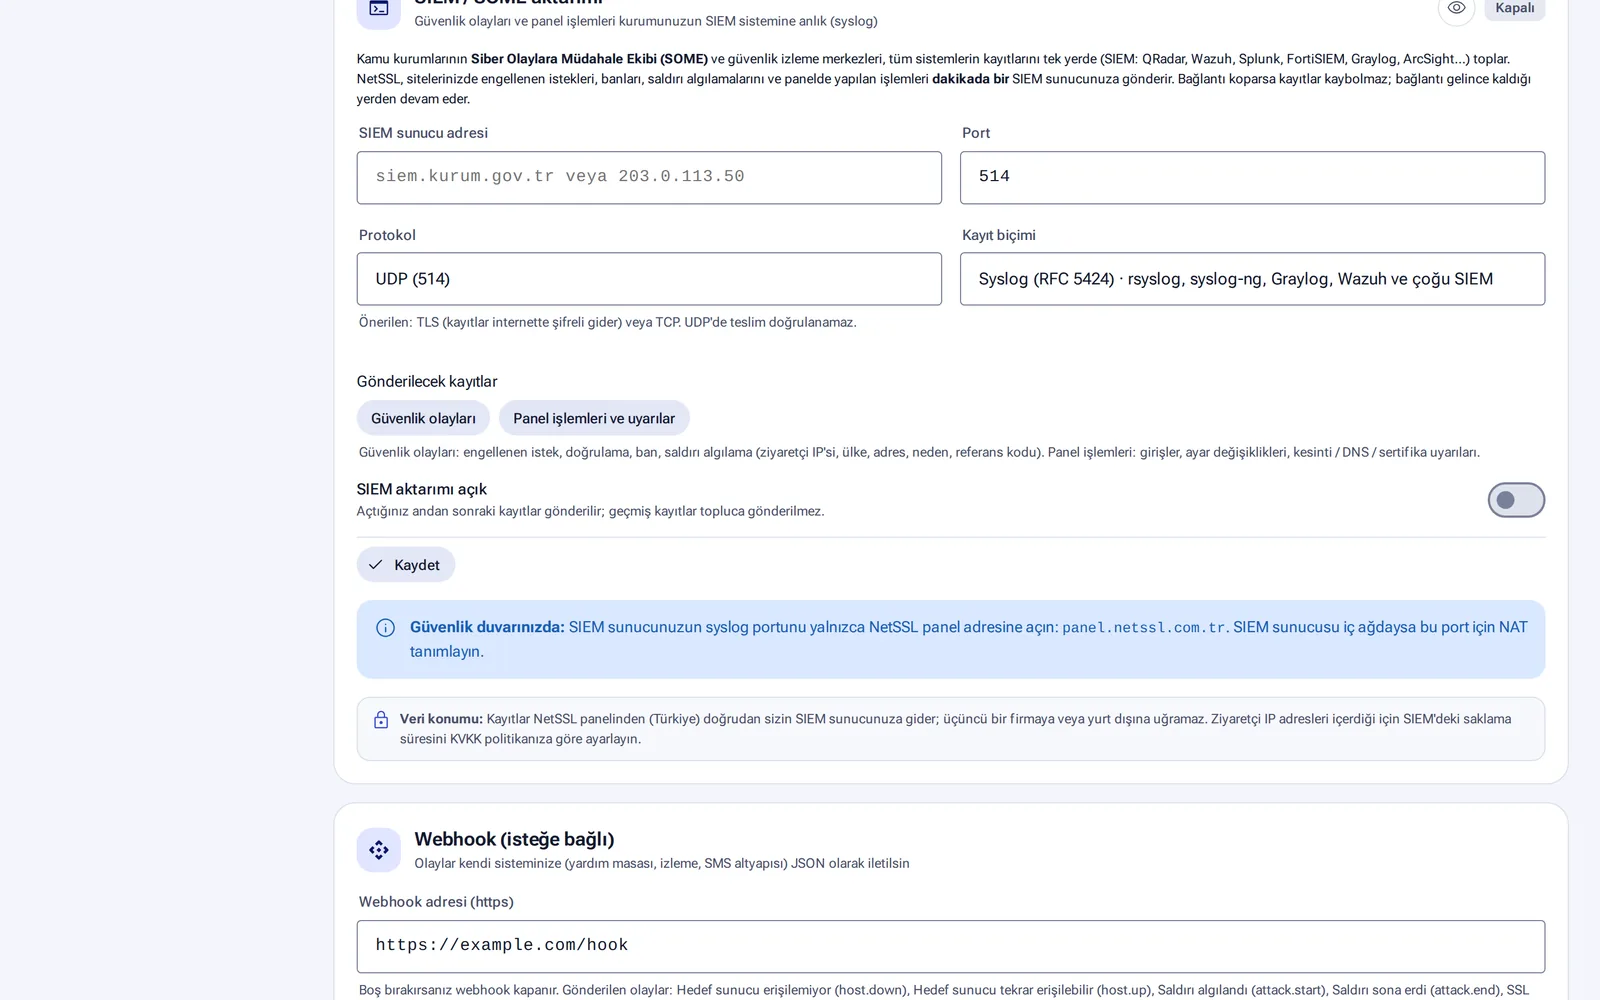Open the Kayıt biçimi Syslog dropdown

pos(1252,279)
